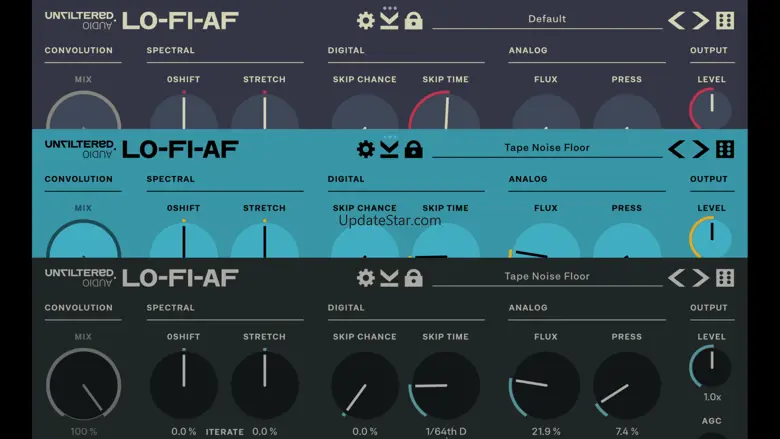
Task: Go to previous preset in purple panel
Action: pos(677,20)
